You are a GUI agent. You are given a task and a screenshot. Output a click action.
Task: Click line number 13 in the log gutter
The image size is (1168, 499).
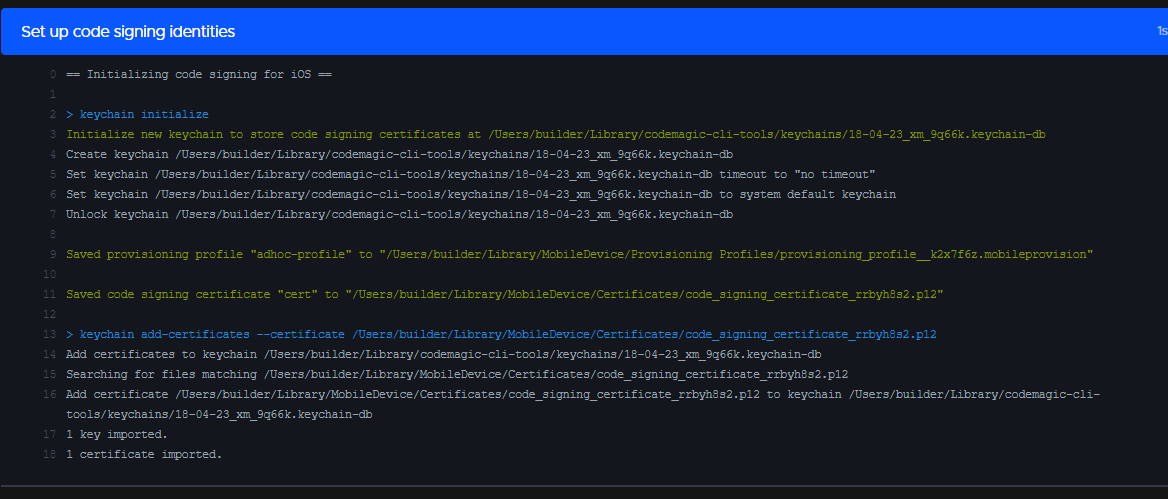tap(50, 335)
